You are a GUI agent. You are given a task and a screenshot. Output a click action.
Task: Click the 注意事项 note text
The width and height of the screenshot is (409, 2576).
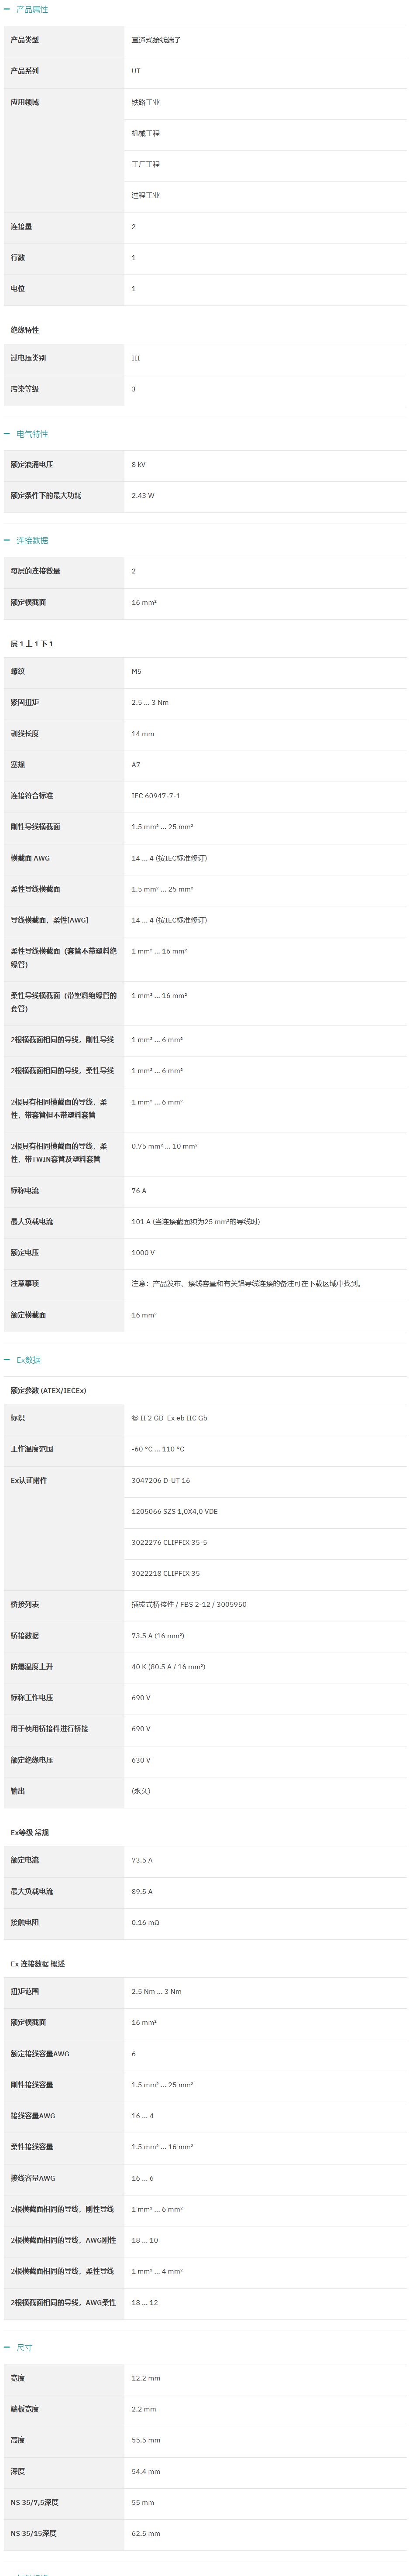click(246, 1283)
